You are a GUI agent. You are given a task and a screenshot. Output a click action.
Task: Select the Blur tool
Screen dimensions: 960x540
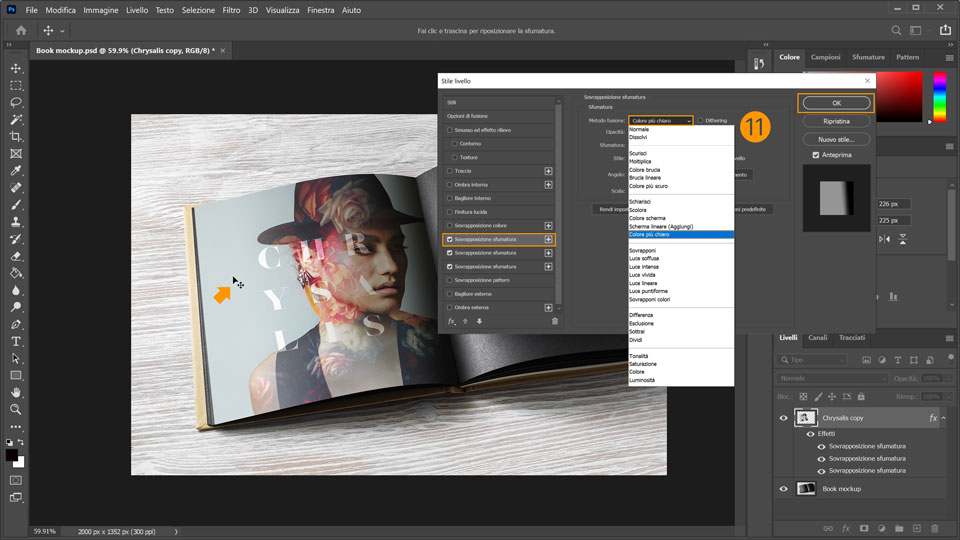(x=16, y=290)
